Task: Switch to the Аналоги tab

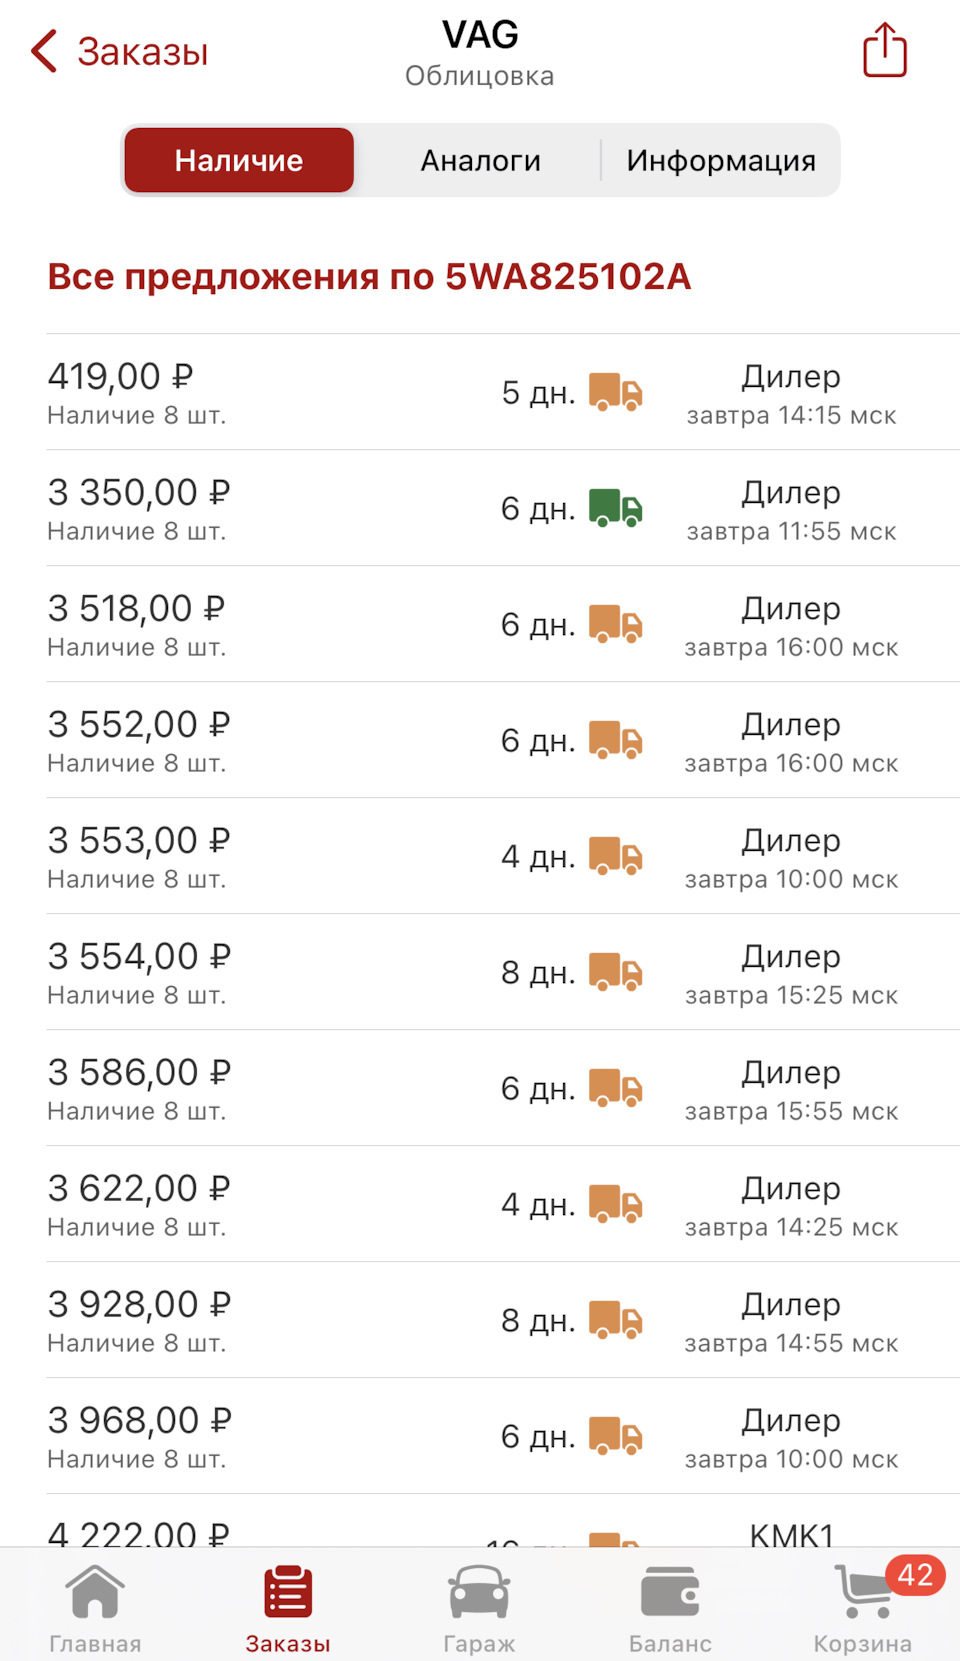Action: [480, 160]
